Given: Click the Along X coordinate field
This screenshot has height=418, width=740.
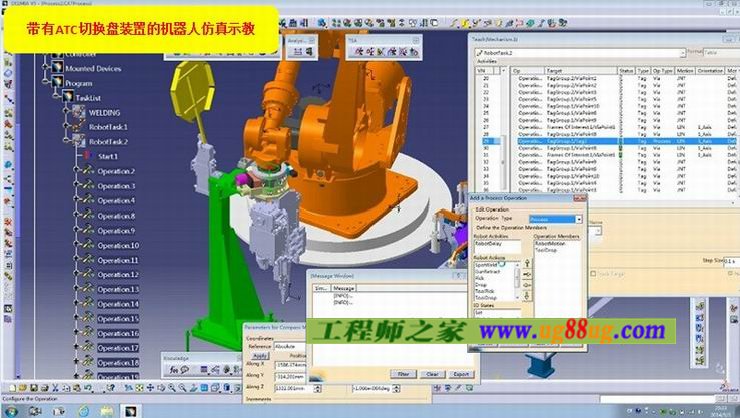Looking at the screenshot, I should [292, 366].
